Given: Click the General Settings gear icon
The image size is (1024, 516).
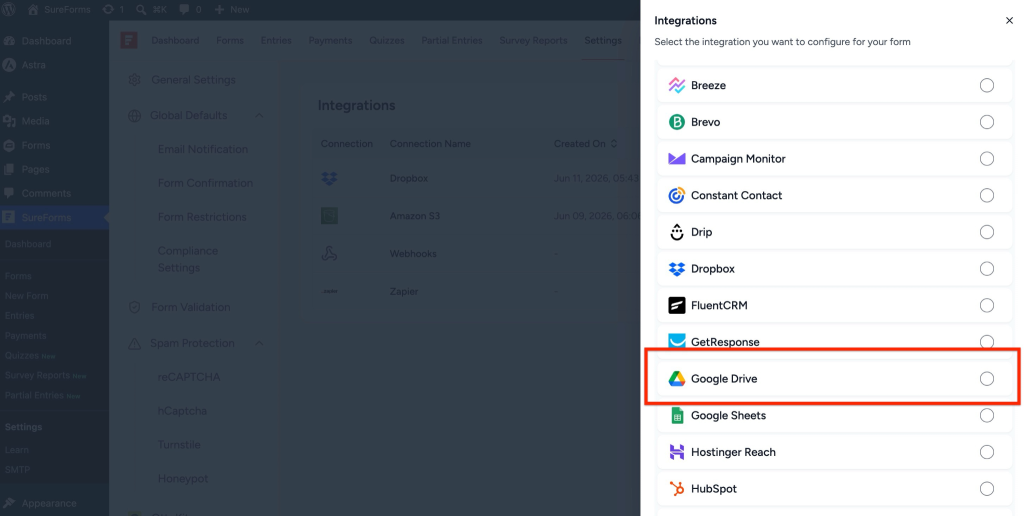Looking at the screenshot, I should 135,80.
